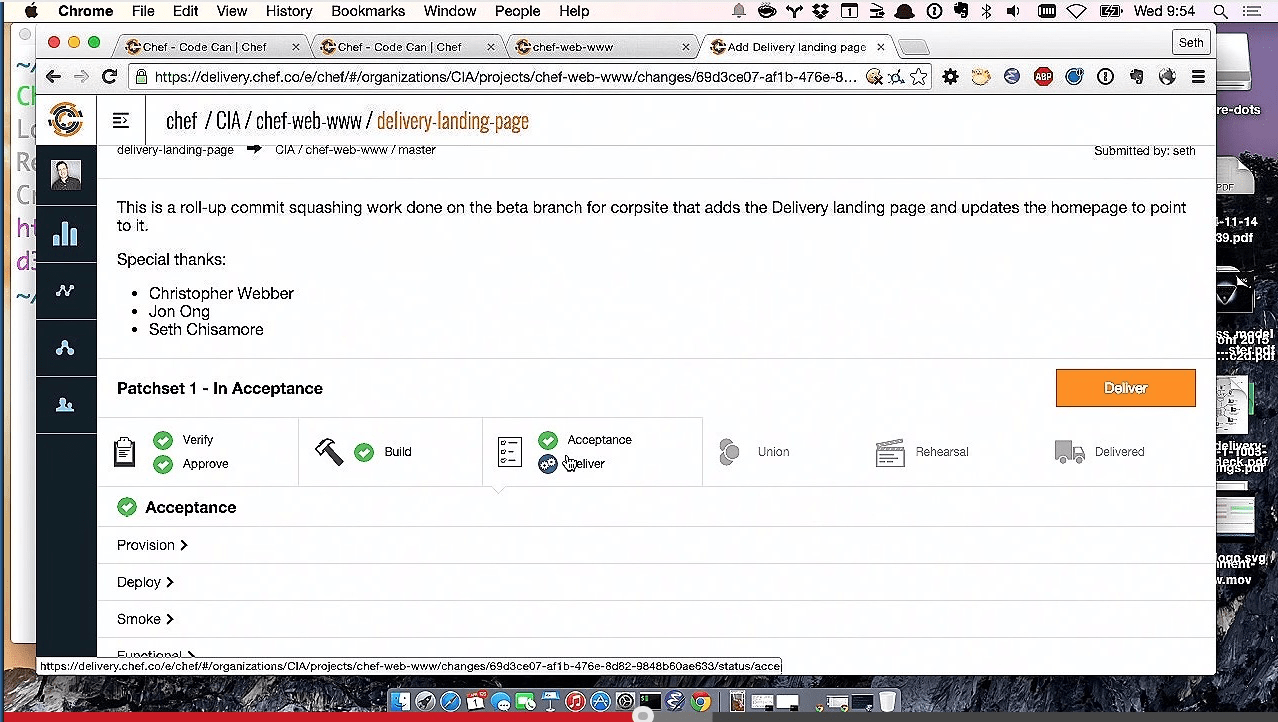The image size is (1278, 722).
Task: Open Terminal from the Dock
Action: click(x=650, y=702)
